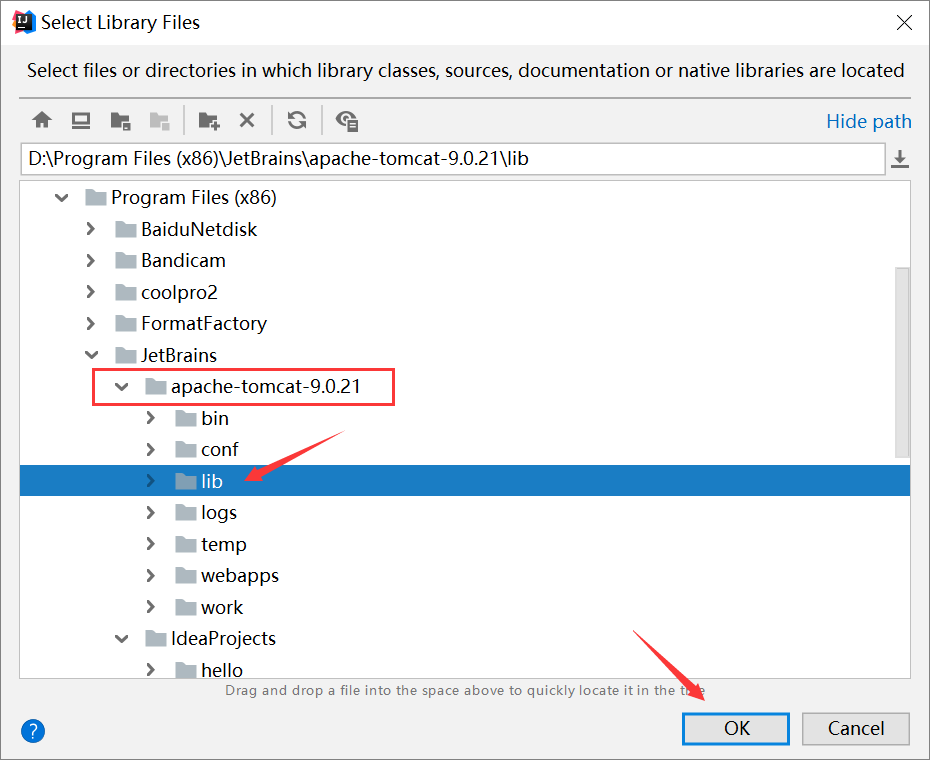This screenshot has height=760, width=930.
Task: Click the Hide path link
Action: coord(868,120)
